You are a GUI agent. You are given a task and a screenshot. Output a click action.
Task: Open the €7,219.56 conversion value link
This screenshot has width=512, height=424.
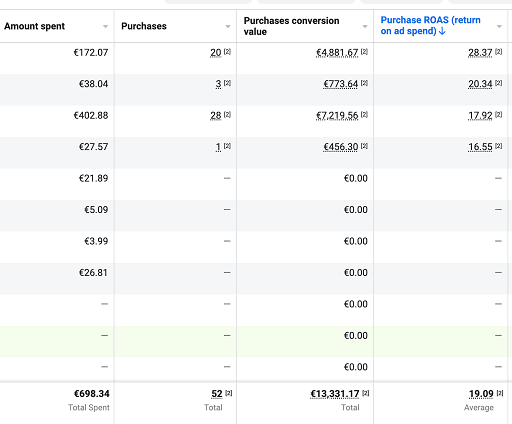click(x=337, y=116)
